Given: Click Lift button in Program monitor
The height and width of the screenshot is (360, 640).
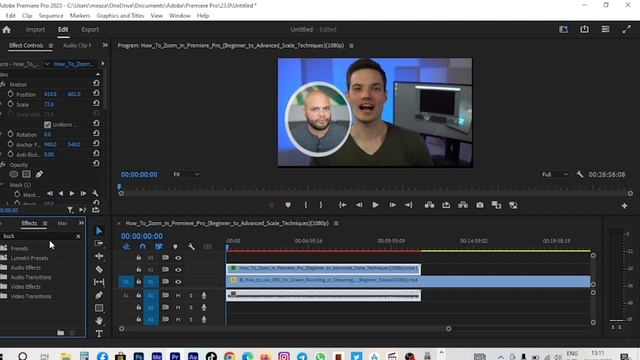Looking at the screenshot, I should 429,205.
